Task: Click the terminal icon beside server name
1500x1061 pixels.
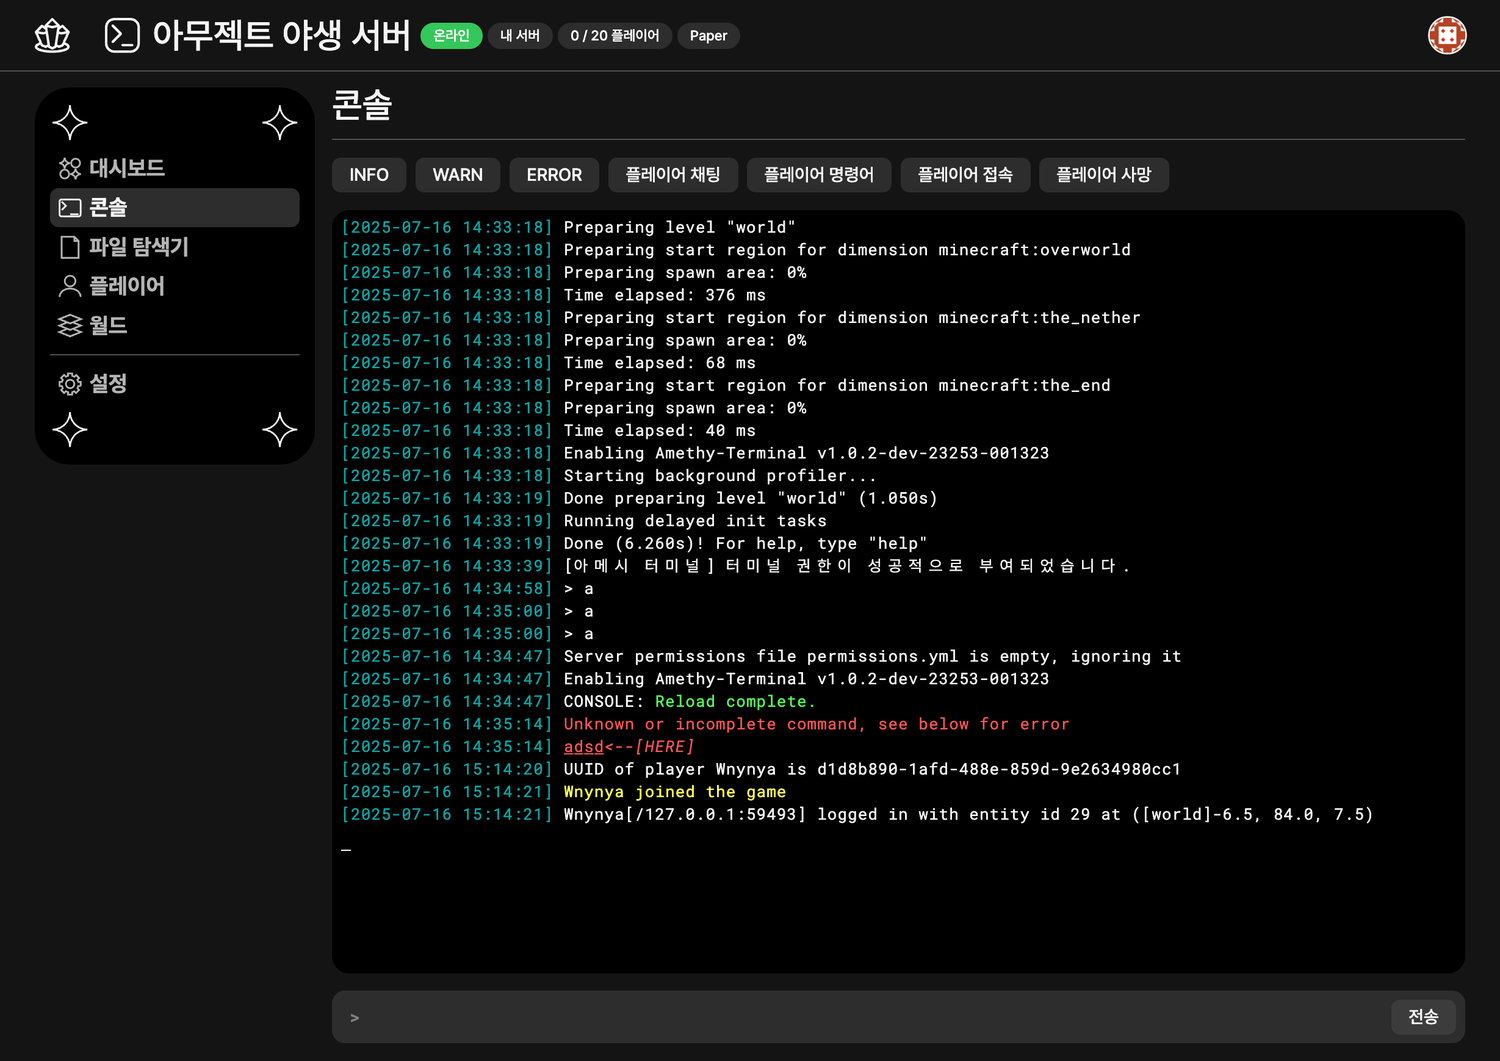Action: [x=122, y=36]
